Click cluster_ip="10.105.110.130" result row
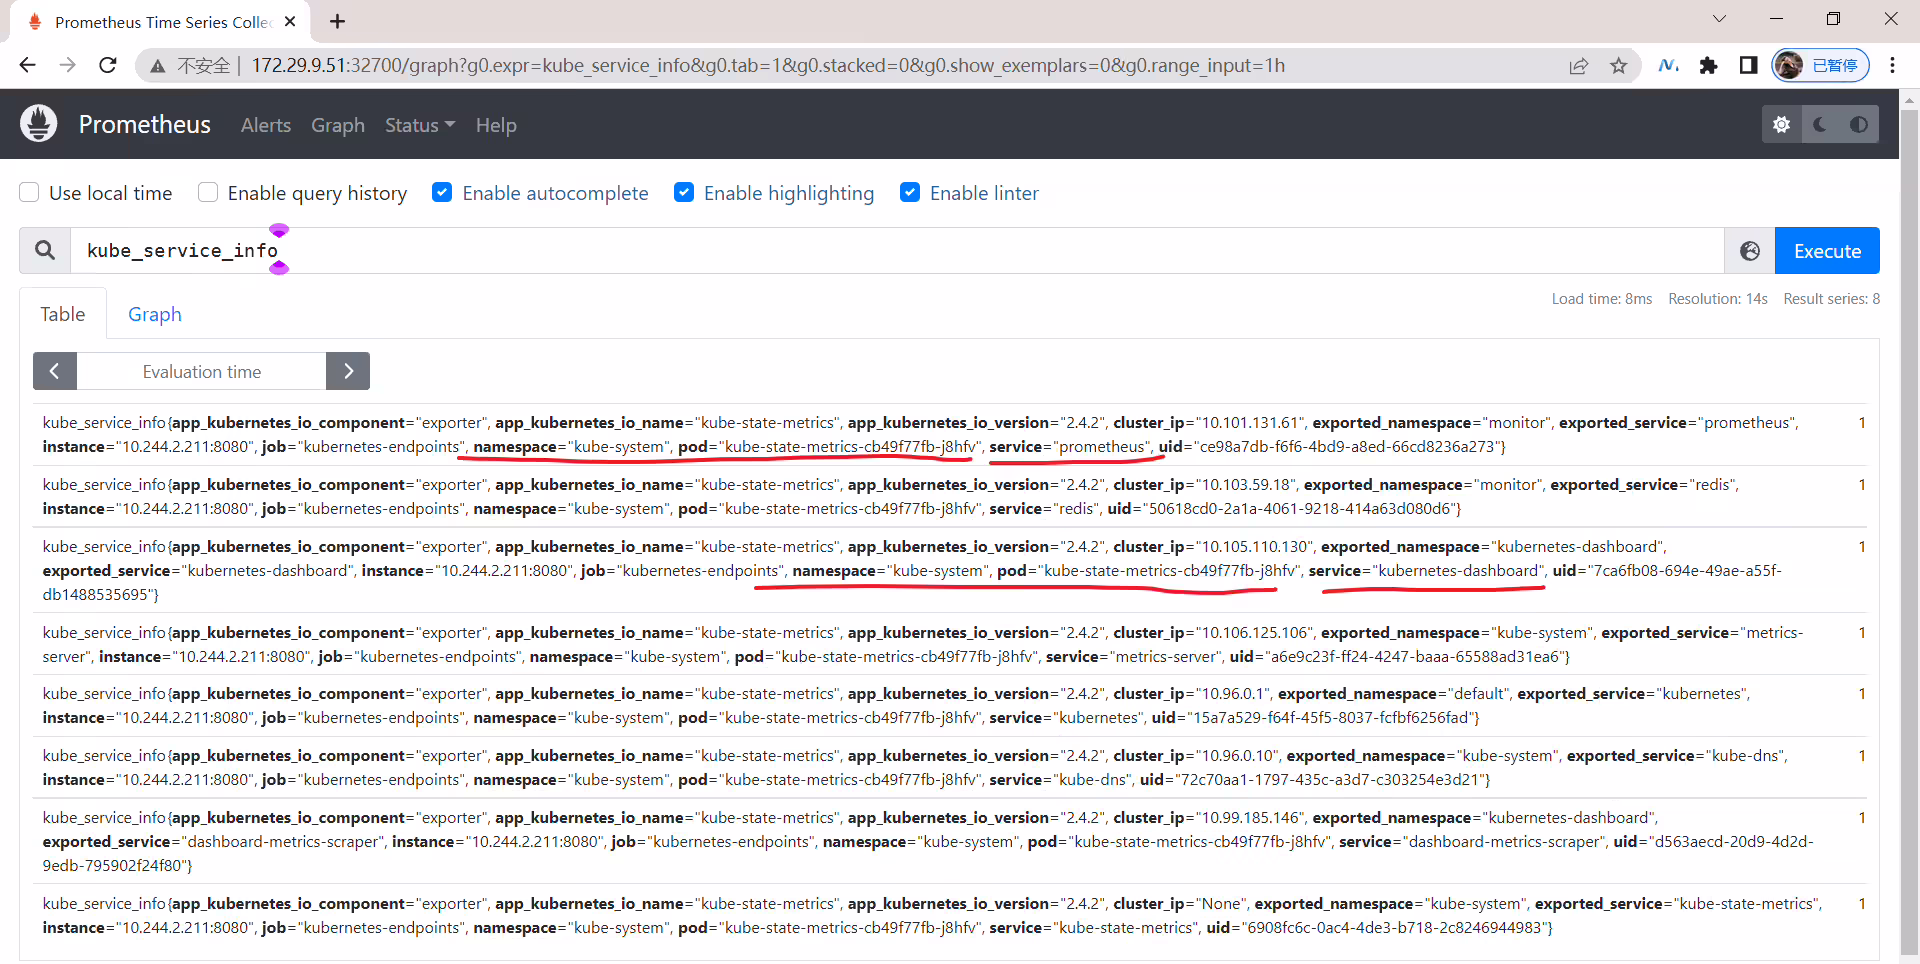The width and height of the screenshot is (1920, 964). click(x=950, y=570)
